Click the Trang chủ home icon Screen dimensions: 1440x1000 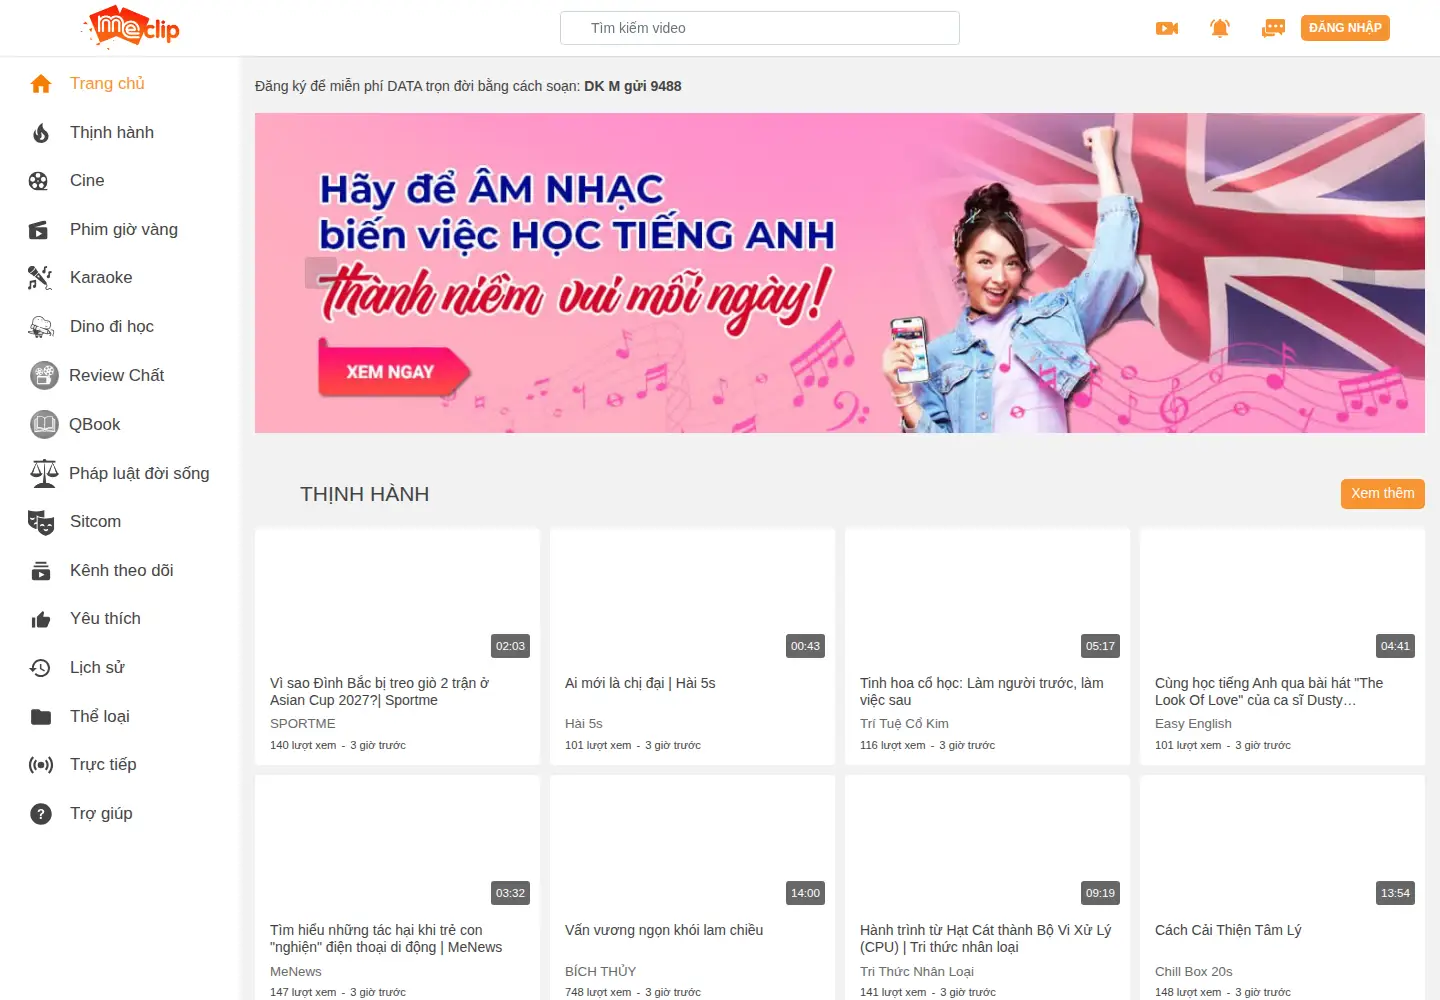coord(41,84)
